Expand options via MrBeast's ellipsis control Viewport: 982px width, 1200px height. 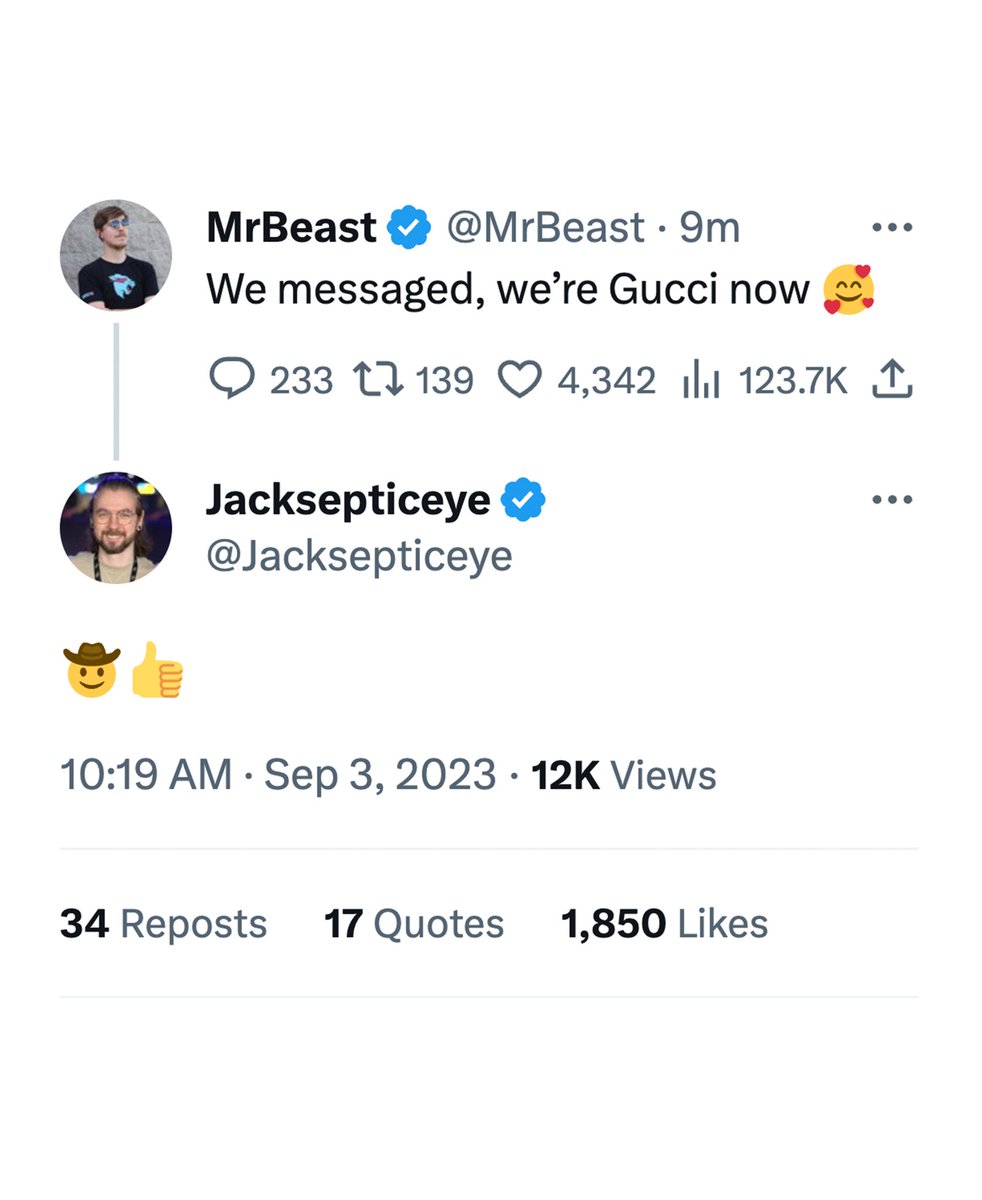click(x=893, y=227)
